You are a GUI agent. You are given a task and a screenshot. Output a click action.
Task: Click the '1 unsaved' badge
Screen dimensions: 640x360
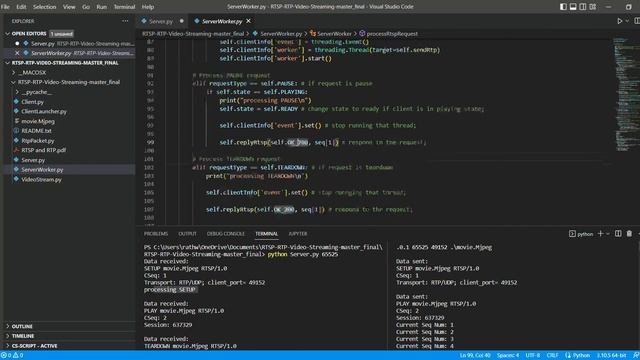click(x=62, y=33)
